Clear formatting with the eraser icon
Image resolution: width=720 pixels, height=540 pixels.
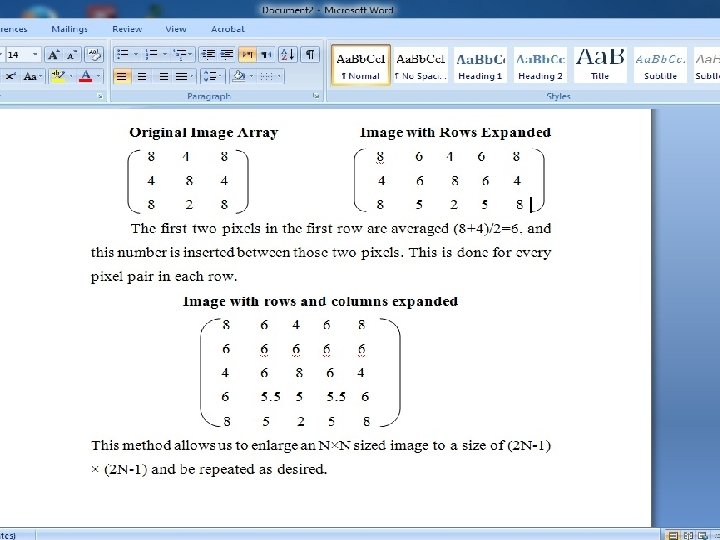[x=94, y=55]
